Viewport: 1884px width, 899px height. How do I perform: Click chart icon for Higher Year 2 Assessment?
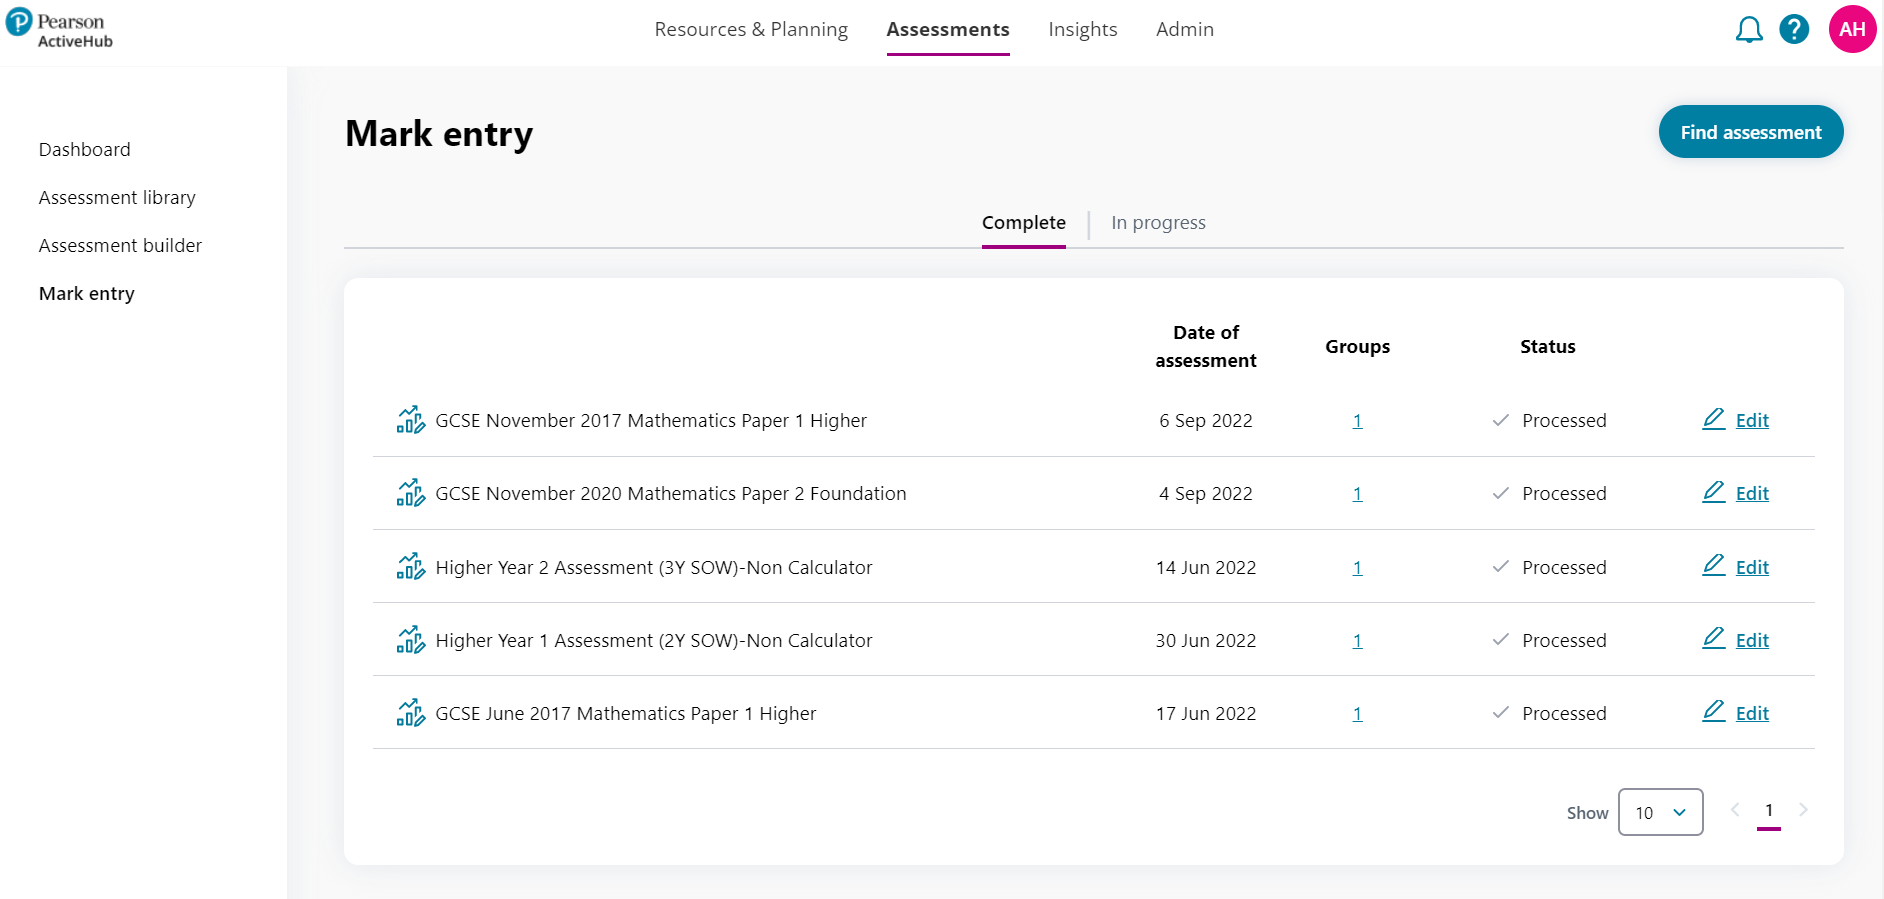410,567
